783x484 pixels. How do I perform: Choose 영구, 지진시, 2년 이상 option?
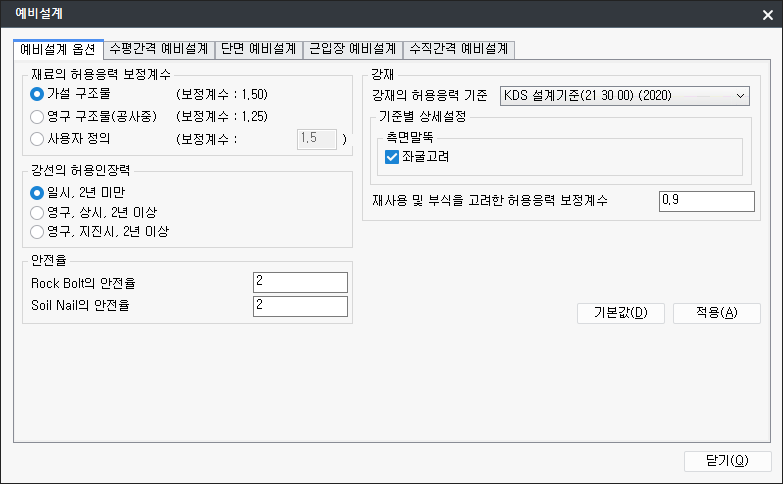coord(38,232)
